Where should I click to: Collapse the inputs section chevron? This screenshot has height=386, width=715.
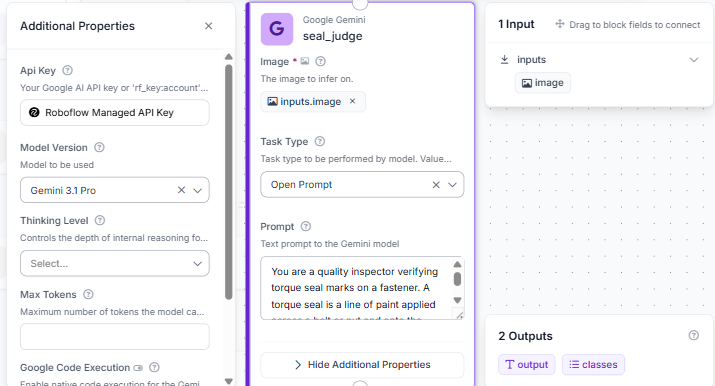point(694,60)
